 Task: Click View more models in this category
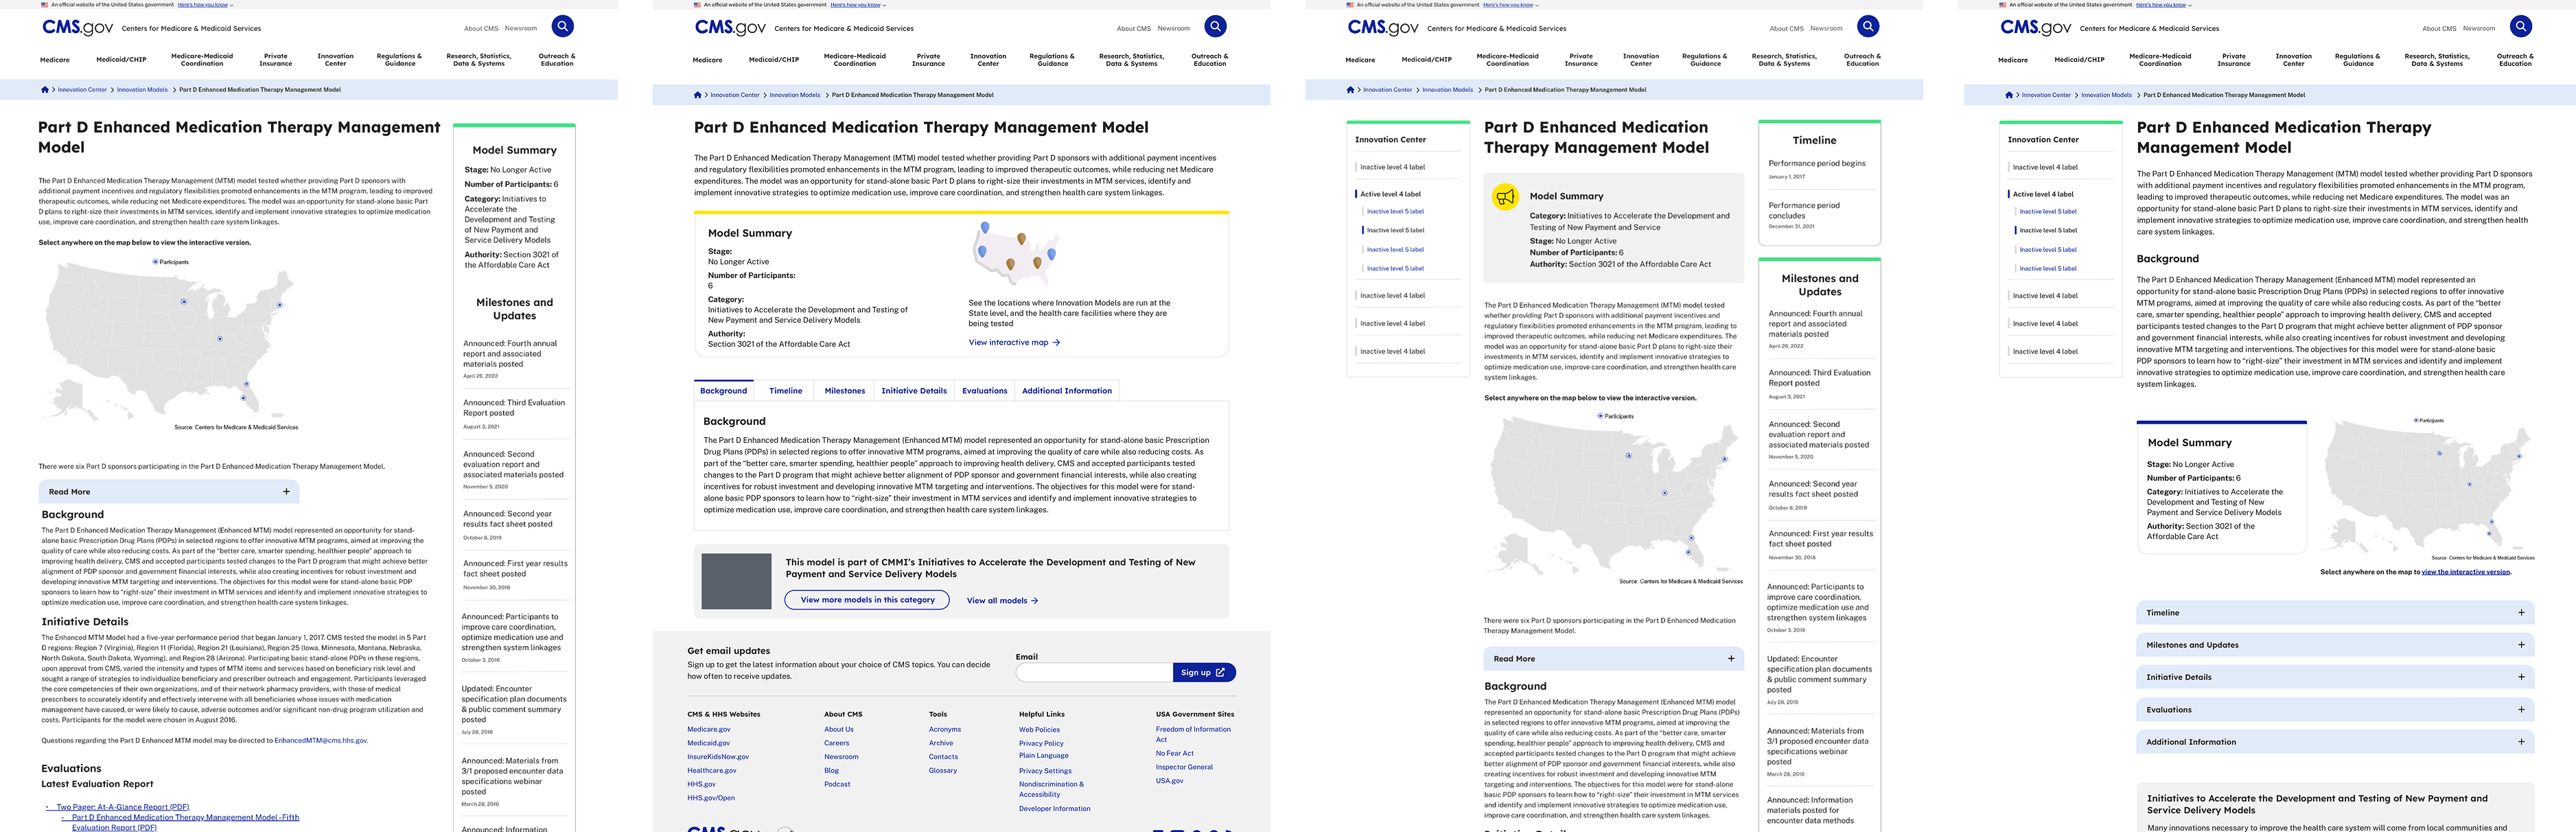click(868, 600)
